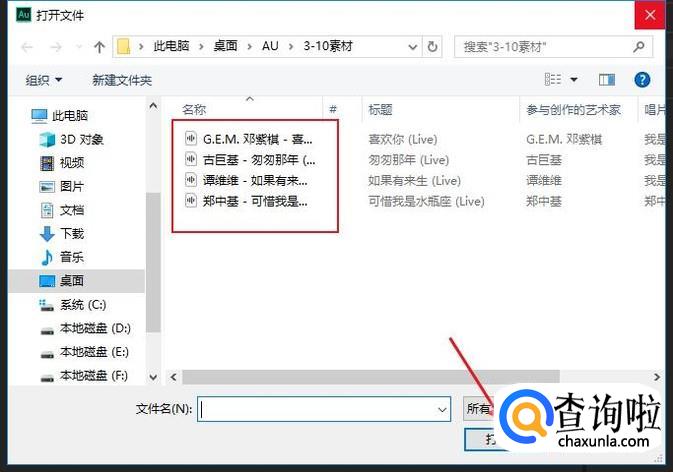The height and width of the screenshot is (472, 673).
Task: Click audio file icon of 郑中基
Action: click(x=191, y=200)
